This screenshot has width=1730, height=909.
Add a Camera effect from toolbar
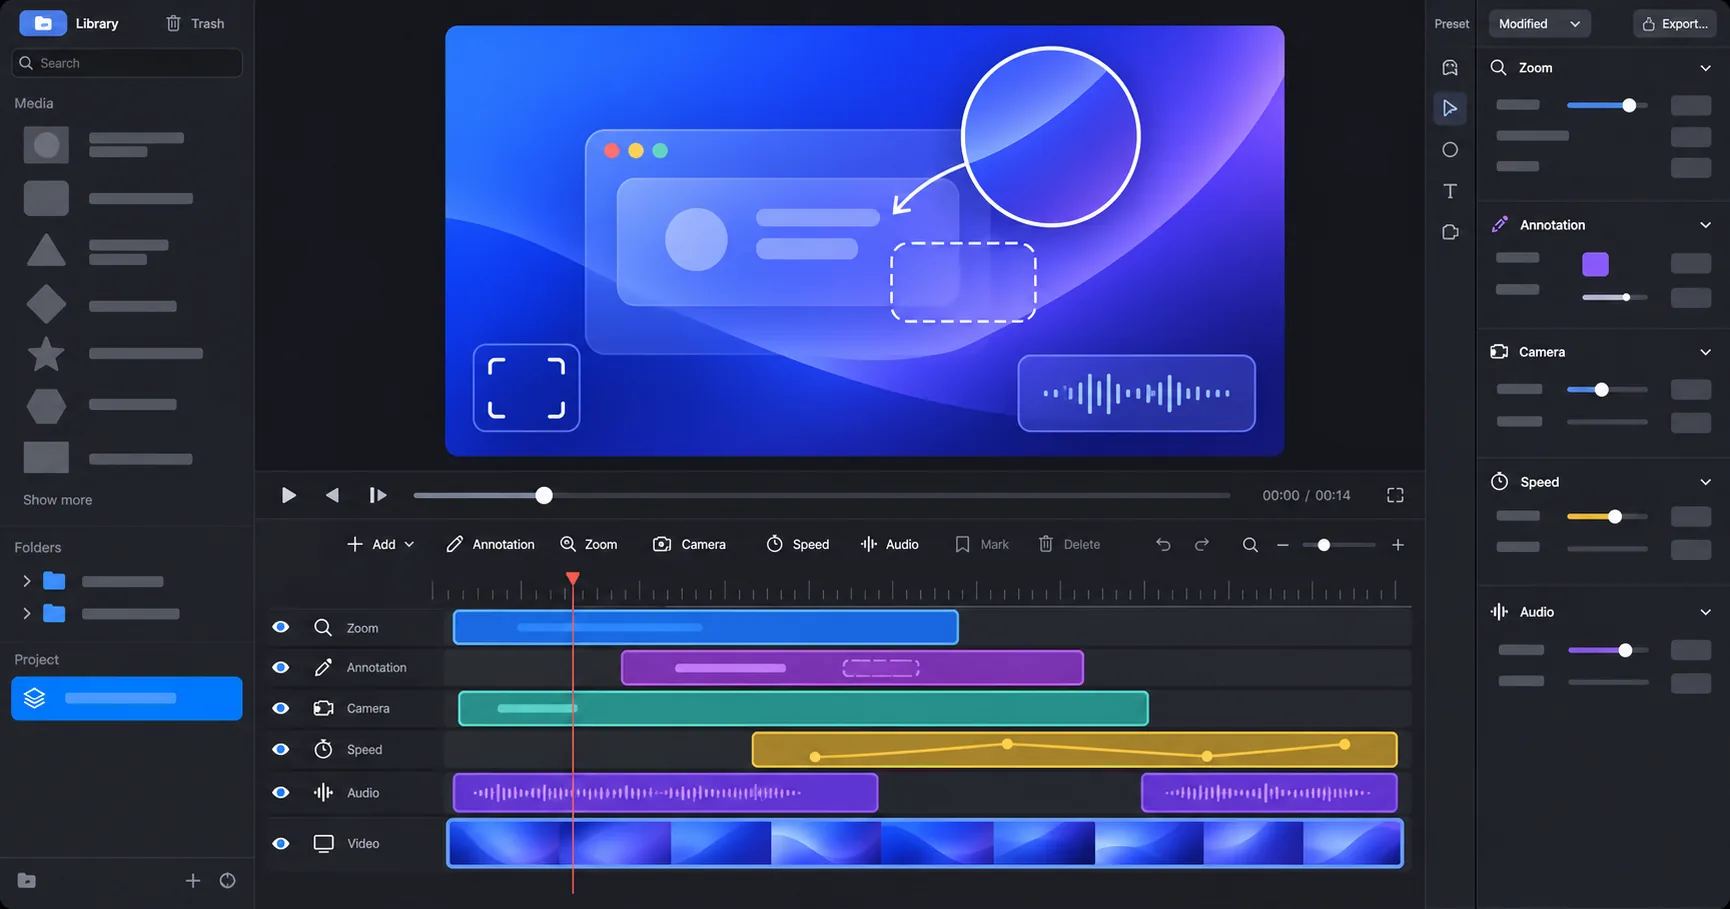coord(689,544)
